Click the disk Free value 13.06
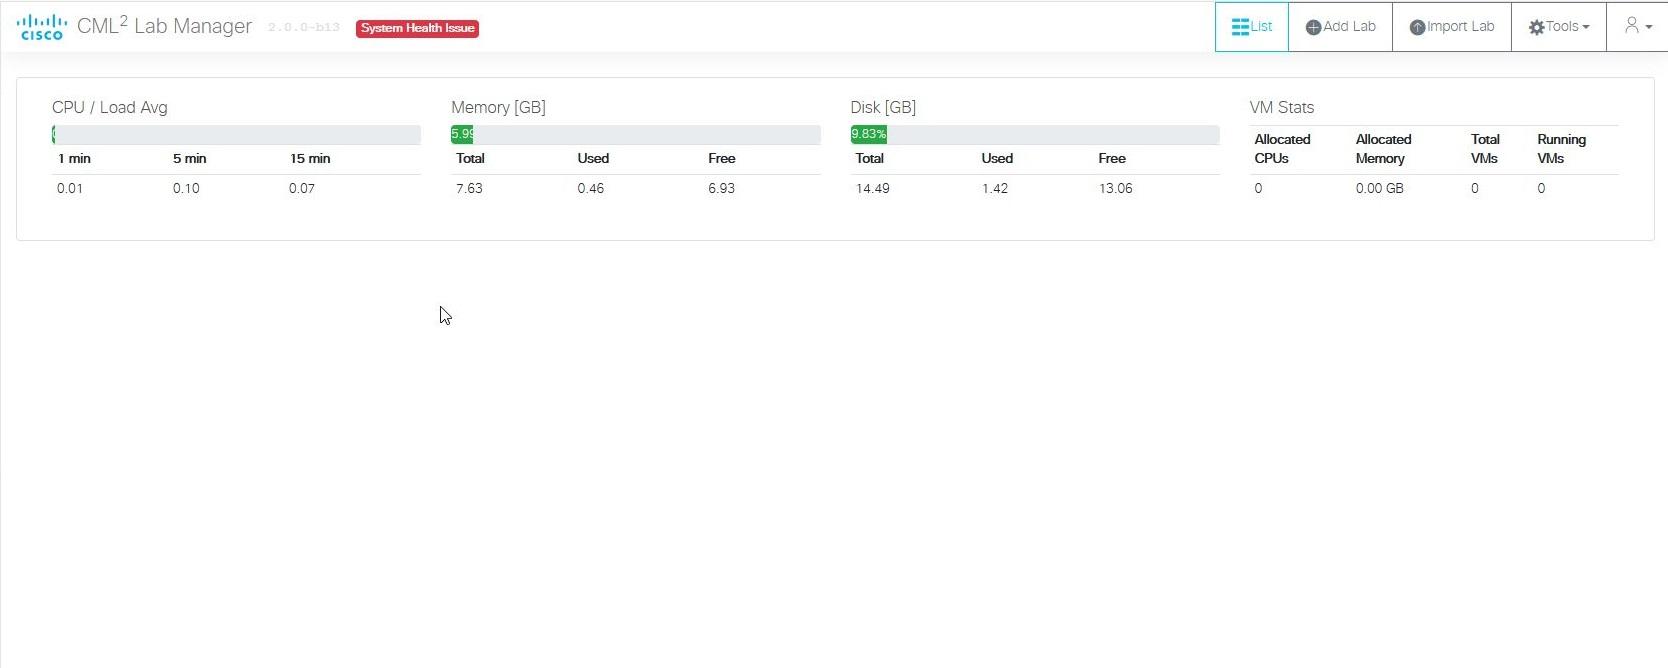1668x668 pixels. coord(1116,188)
